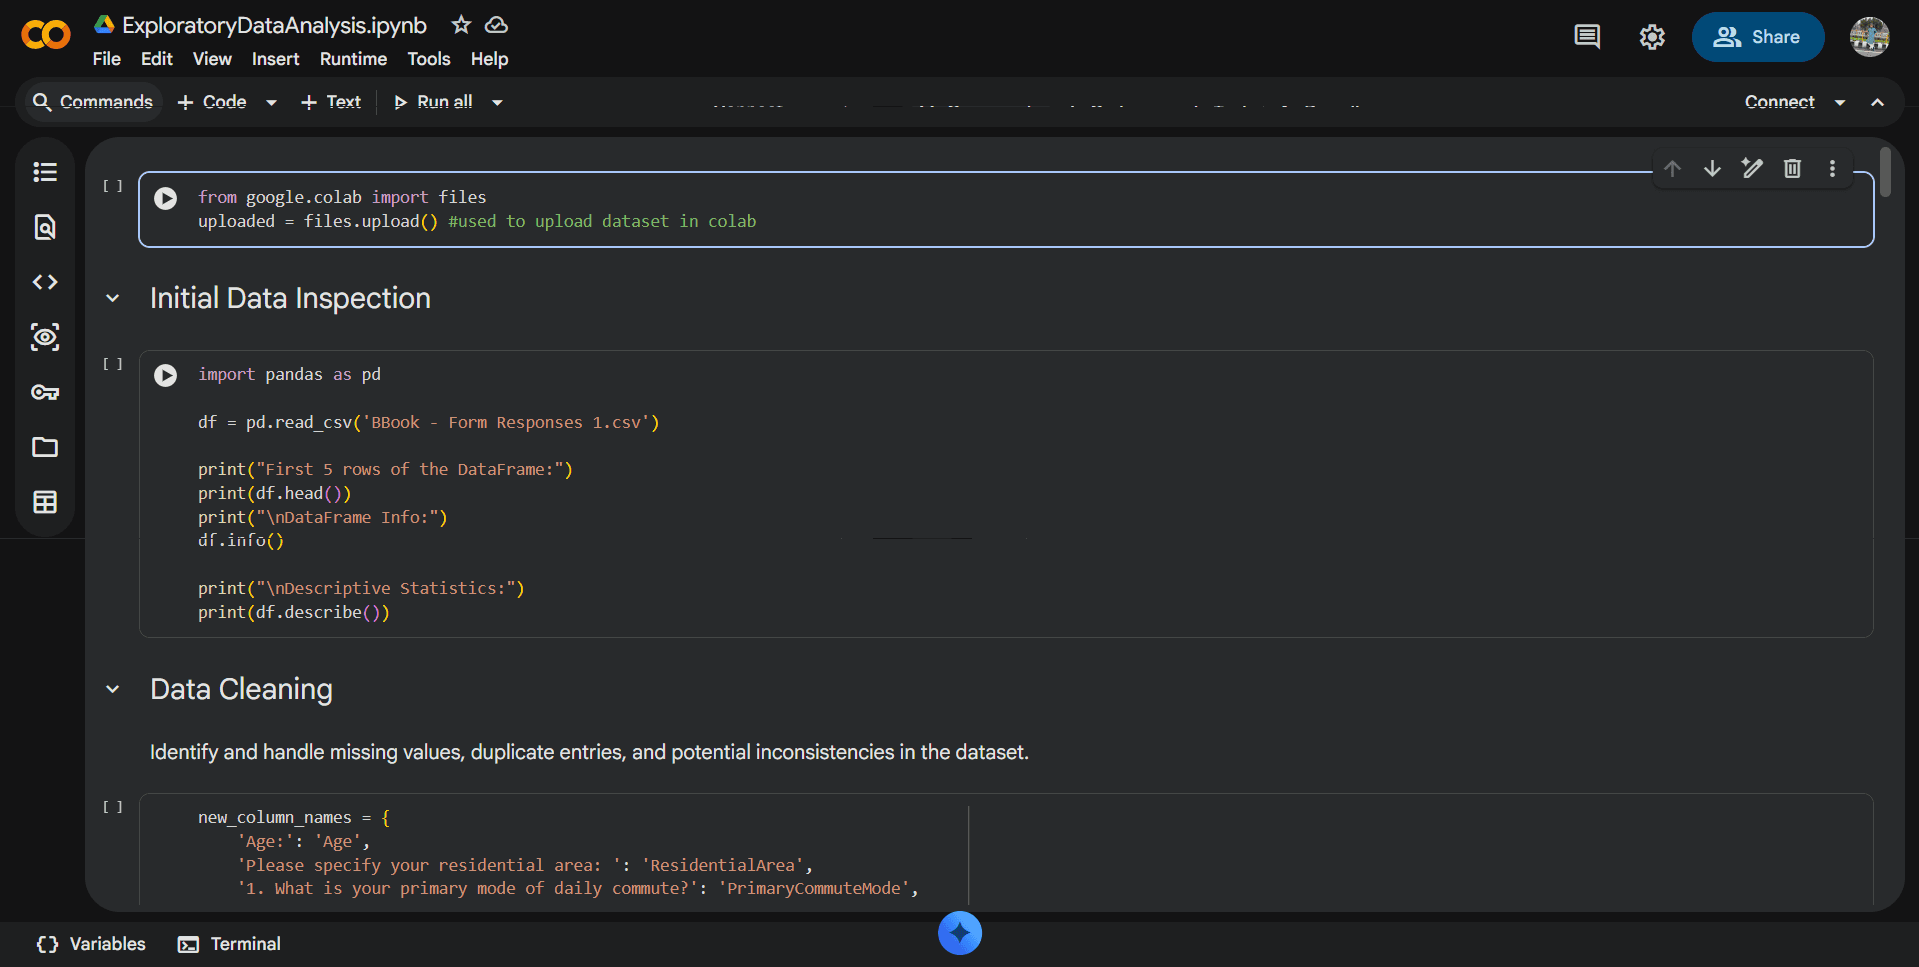This screenshot has height=967, width=1919.
Task: Open the Secrets key icon in sidebar
Action: (45, 392)
